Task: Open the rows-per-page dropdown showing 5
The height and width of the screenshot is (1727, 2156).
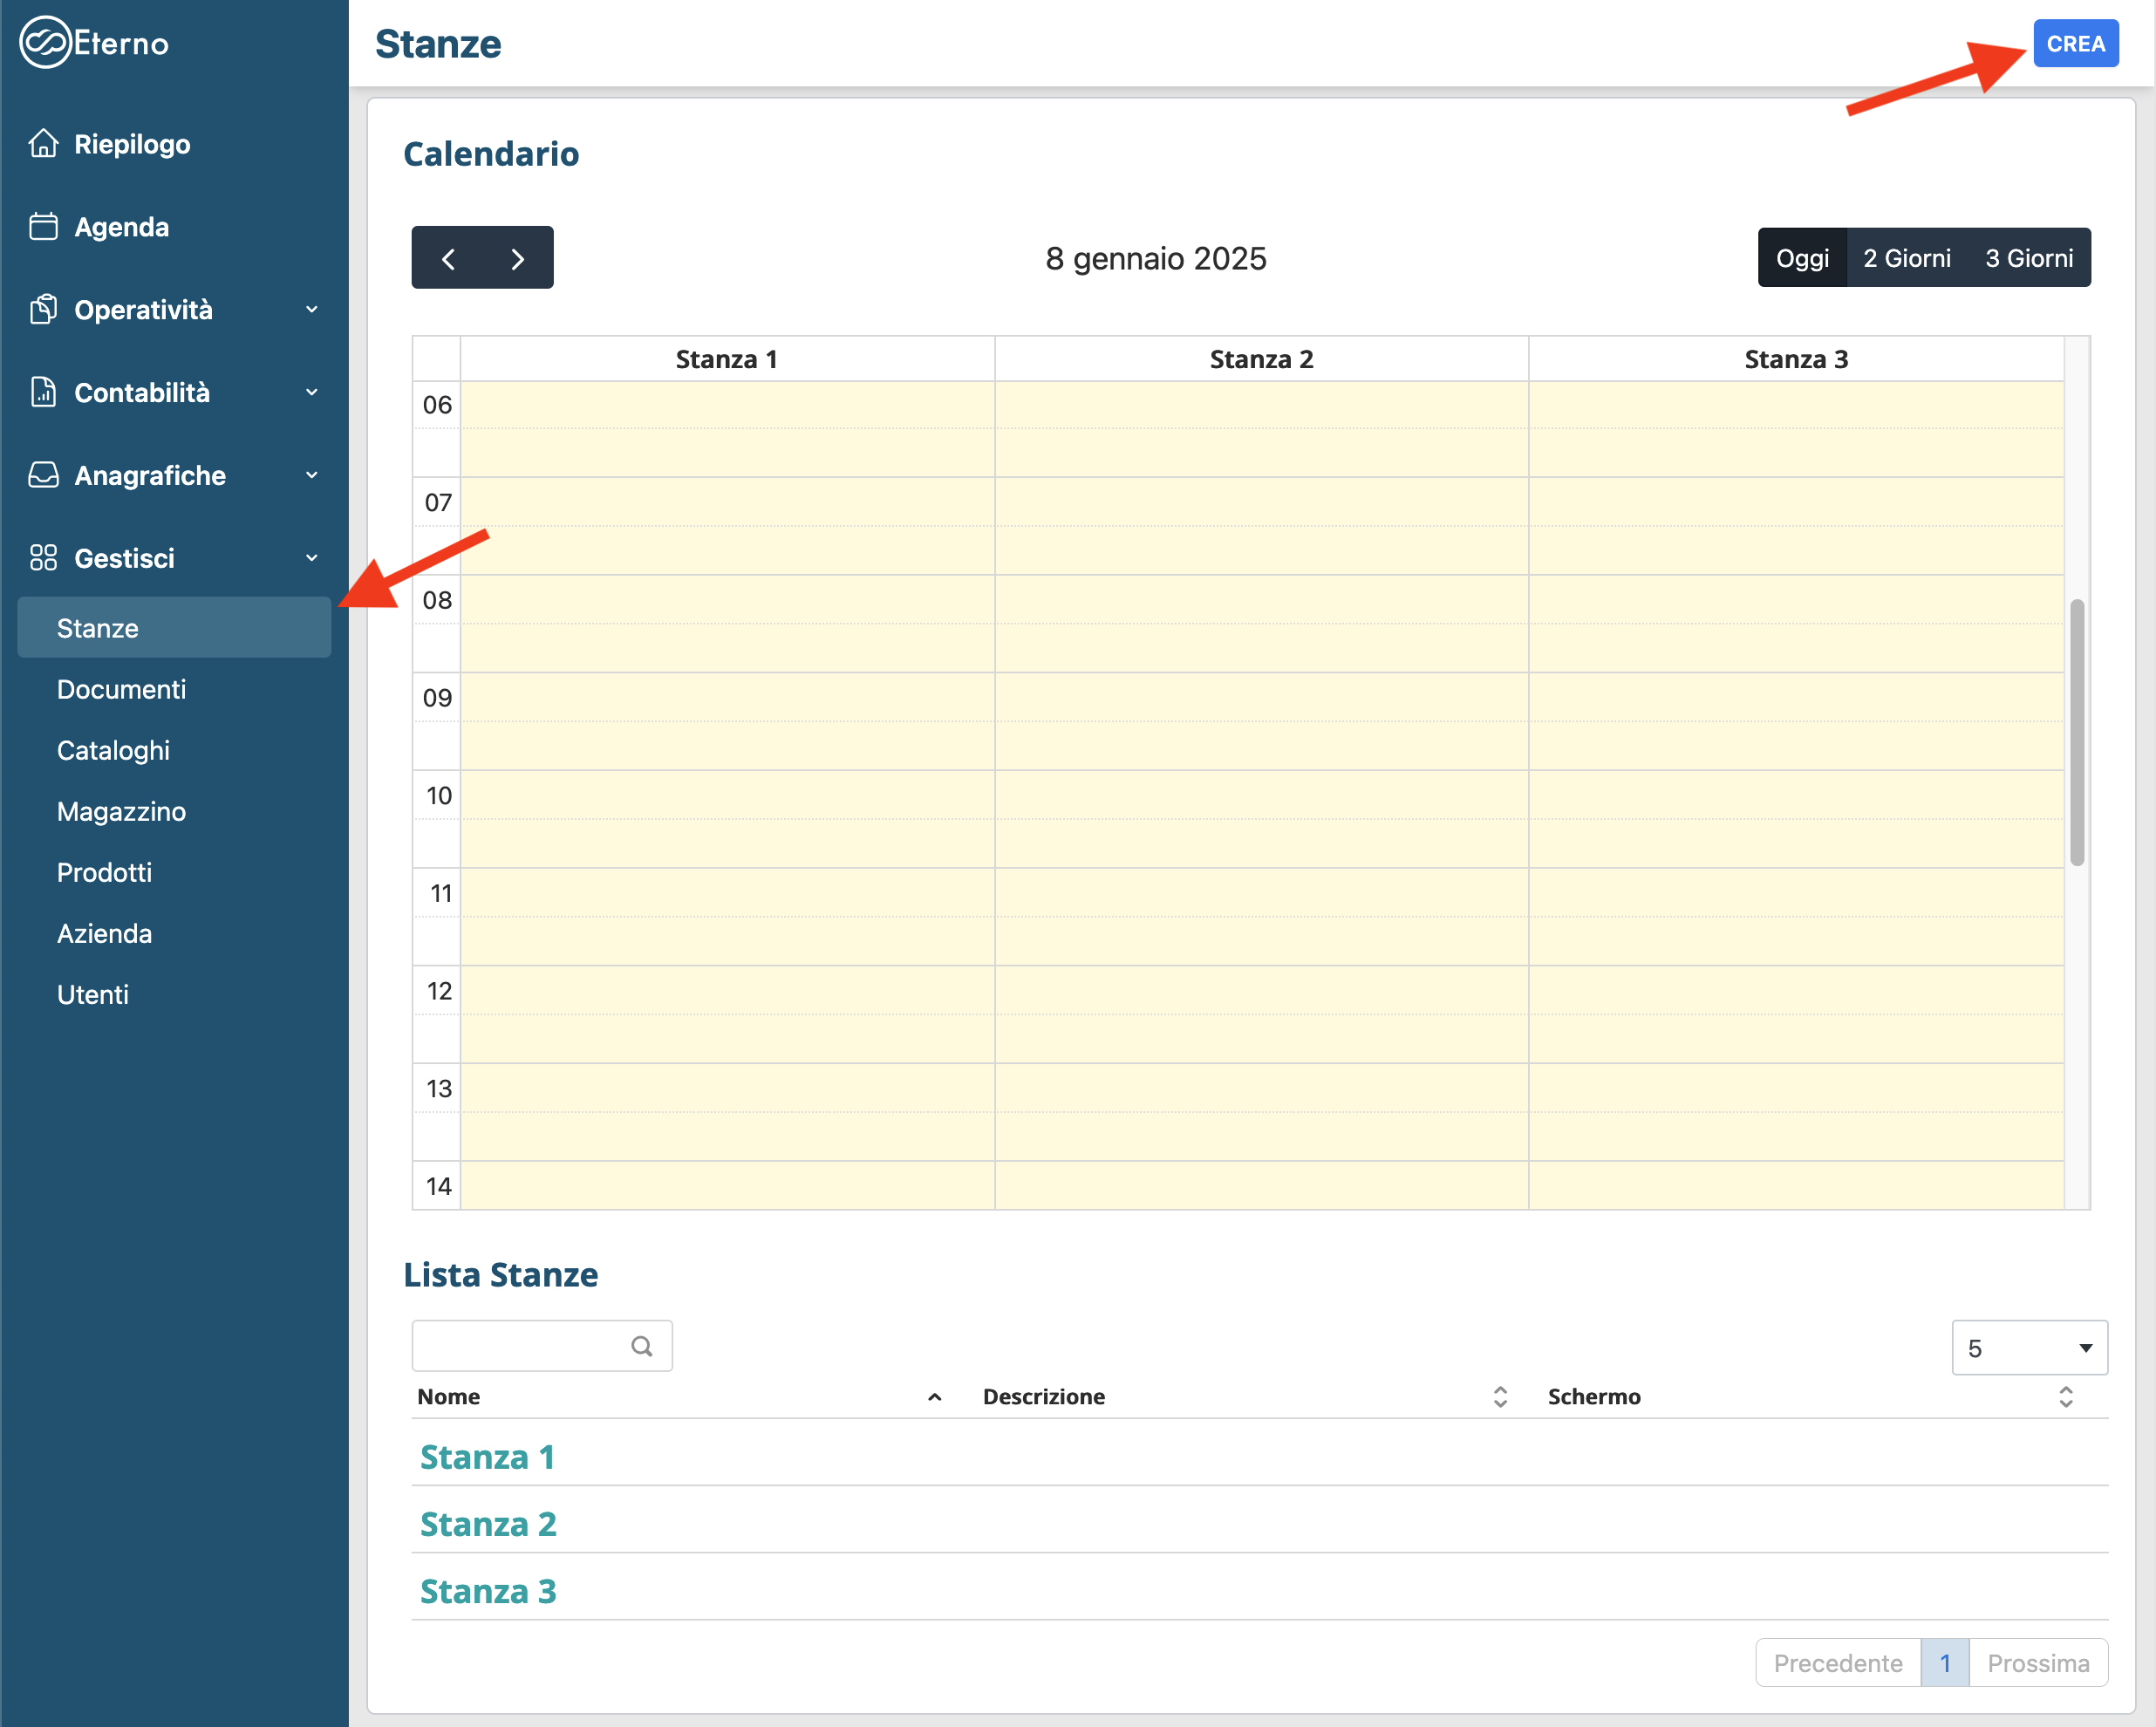Action: click(x=2028, y=1348)
